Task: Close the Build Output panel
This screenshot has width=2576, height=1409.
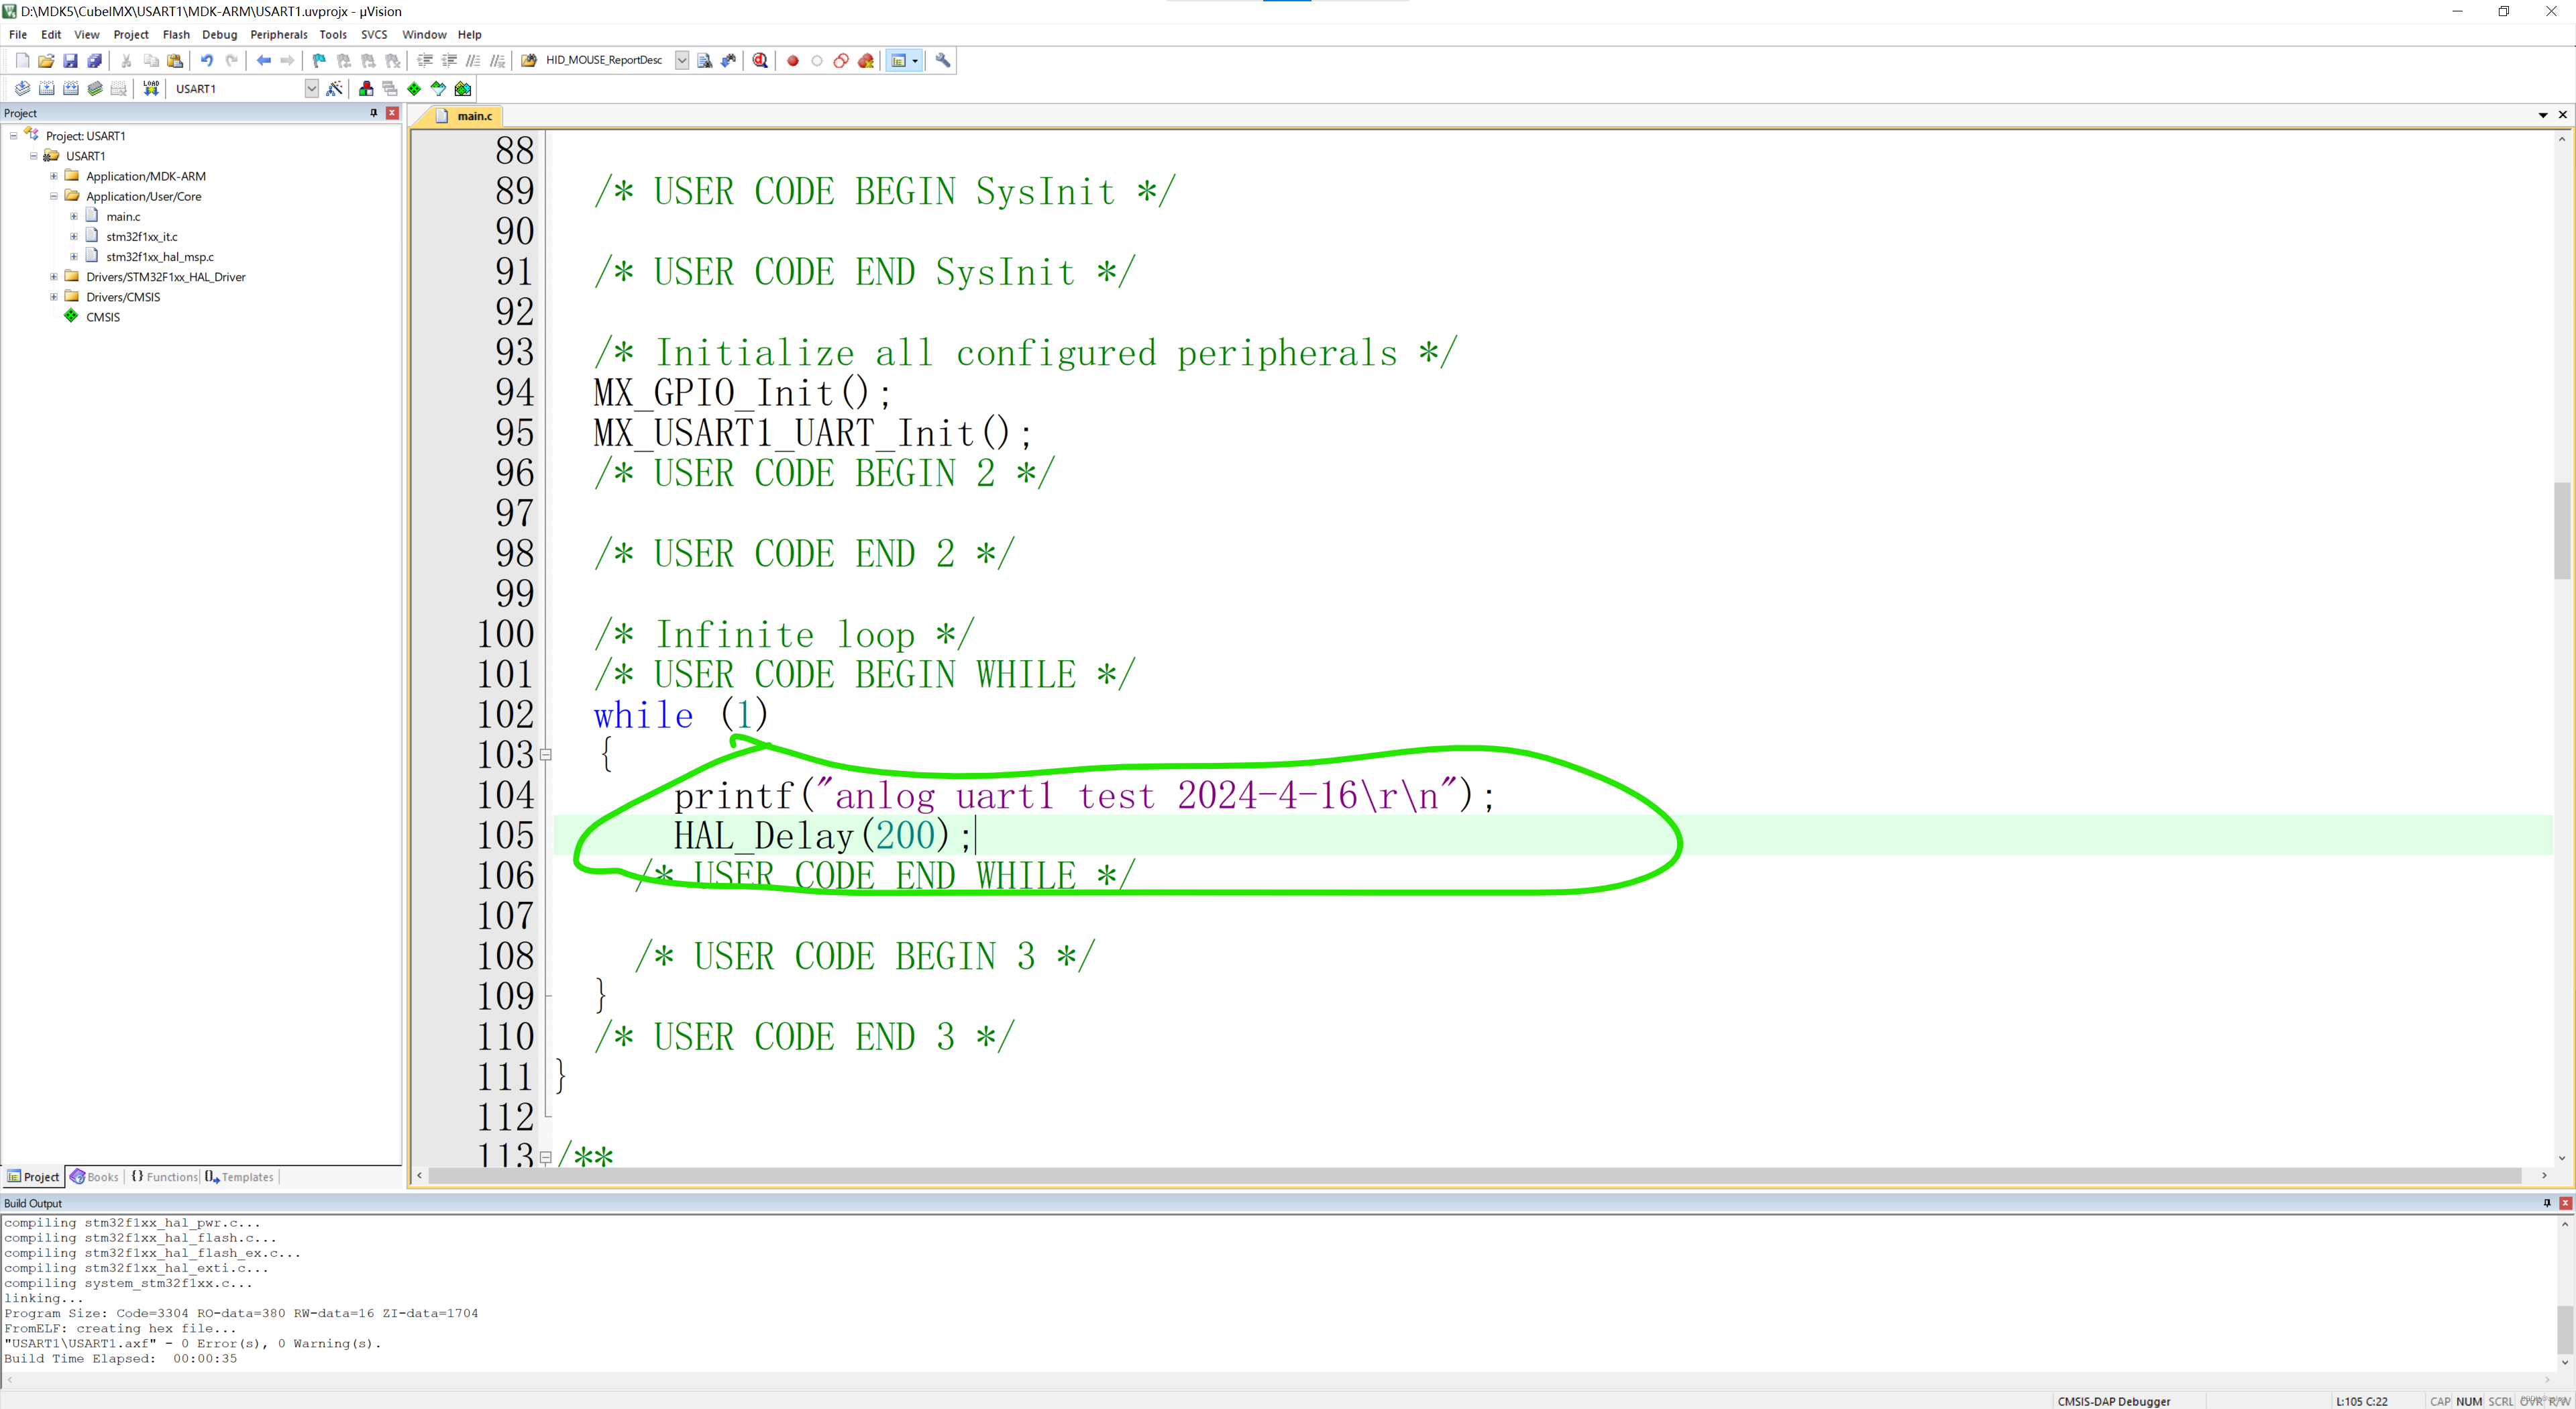Action: [2565, 1203]
